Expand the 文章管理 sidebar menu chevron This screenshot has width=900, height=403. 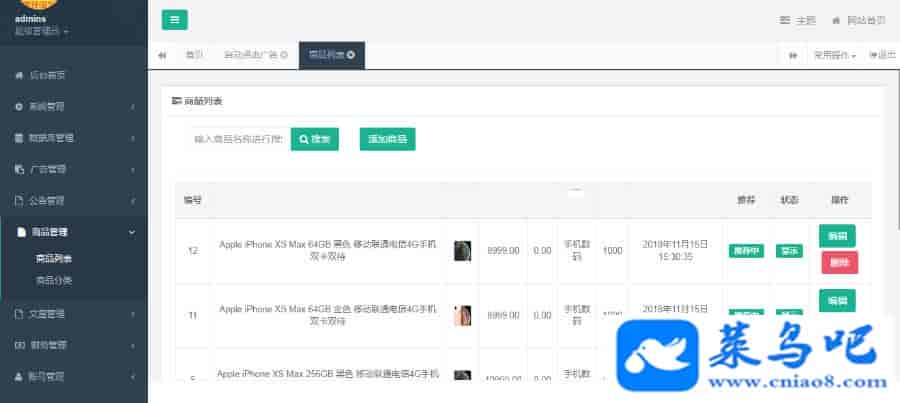(133, 315)
